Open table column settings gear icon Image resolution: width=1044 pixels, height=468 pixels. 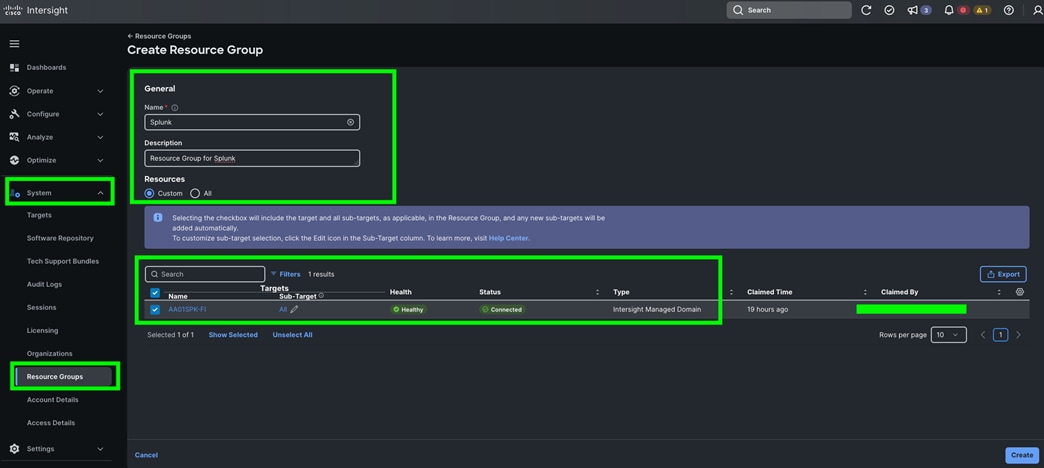1019,292
